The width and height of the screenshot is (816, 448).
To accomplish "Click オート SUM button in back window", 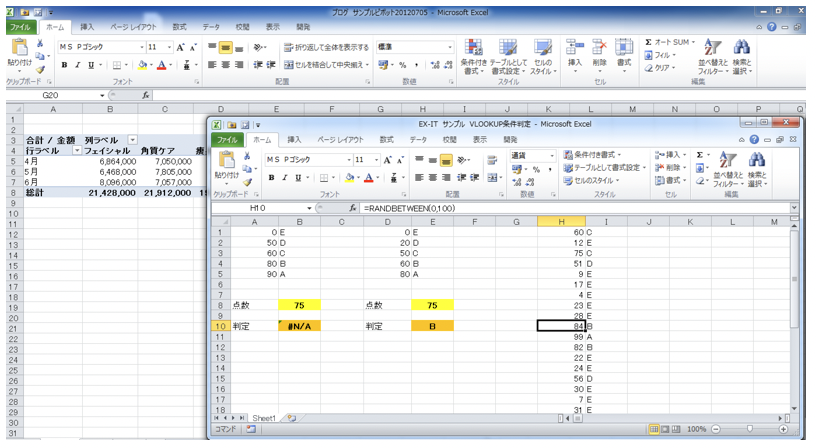I will [669, 42].
